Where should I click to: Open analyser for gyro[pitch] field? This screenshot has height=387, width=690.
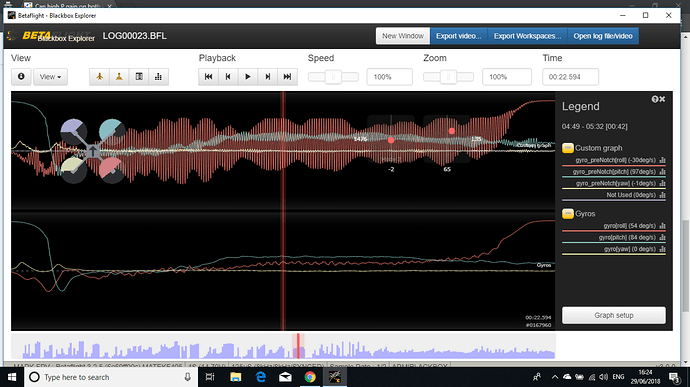click(x=662, y=237)
